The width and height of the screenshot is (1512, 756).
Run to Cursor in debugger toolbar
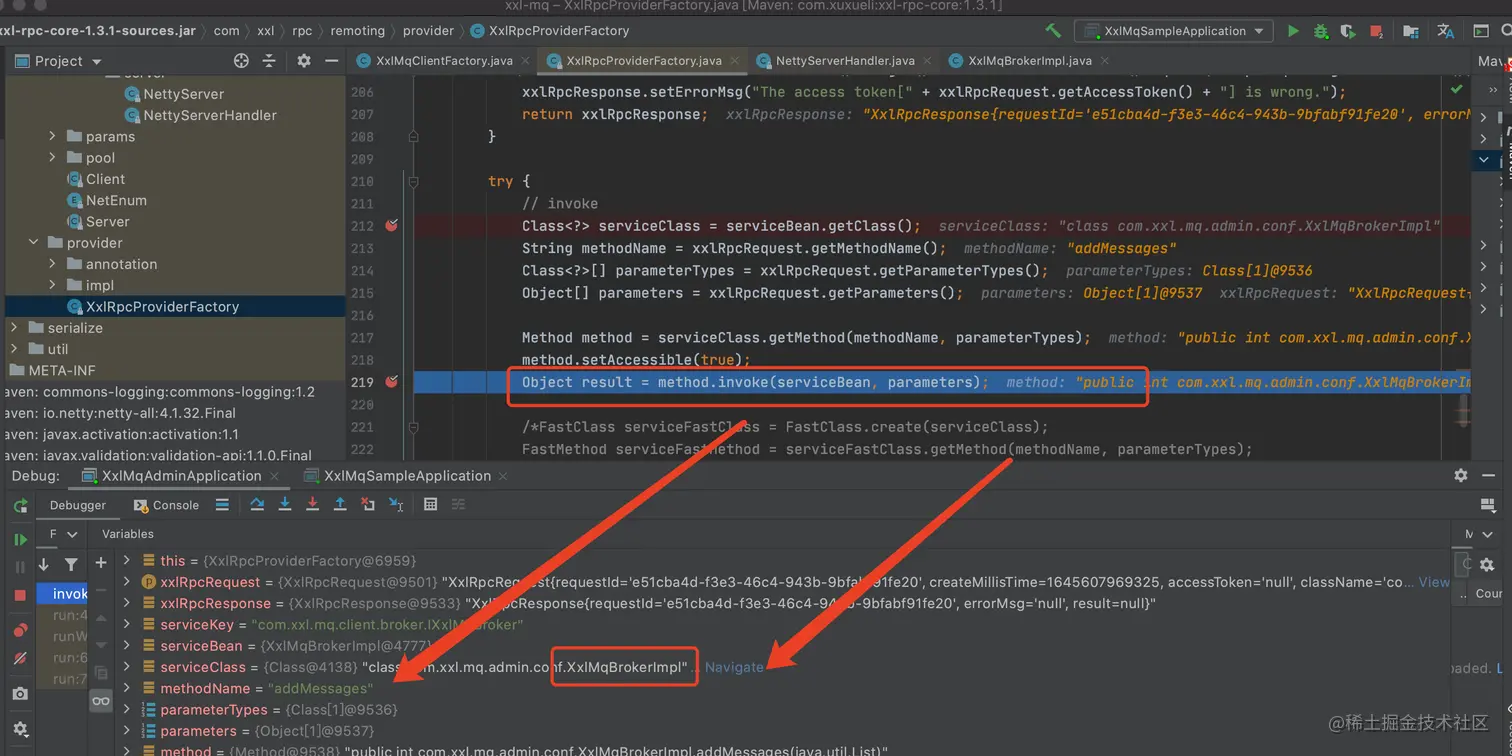[396, 505]
